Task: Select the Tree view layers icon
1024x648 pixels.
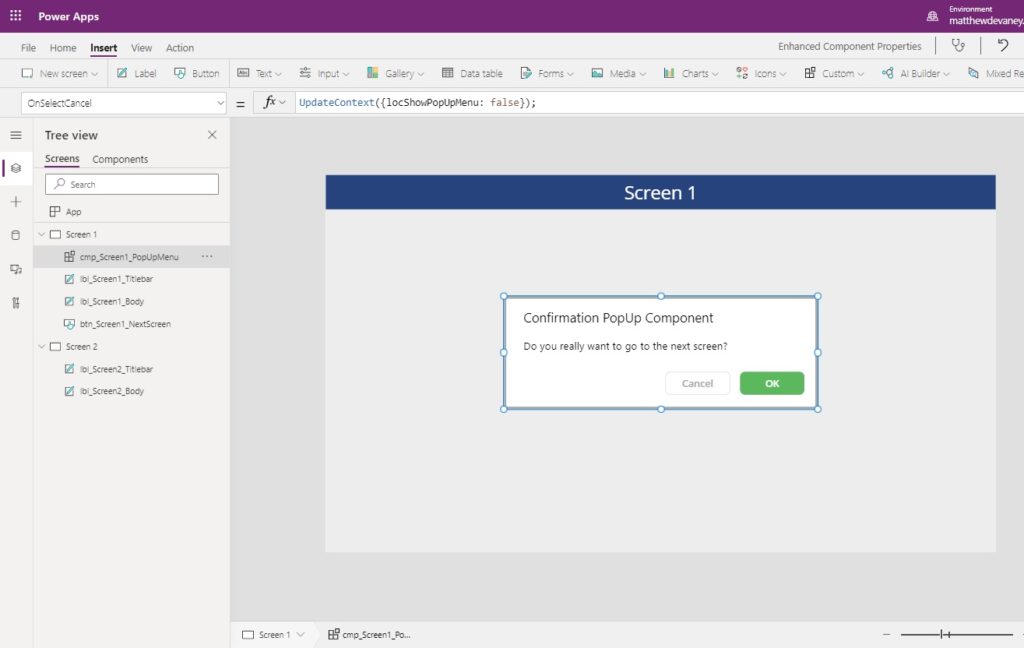Action: pyautogui.click(x=16, y=169)
